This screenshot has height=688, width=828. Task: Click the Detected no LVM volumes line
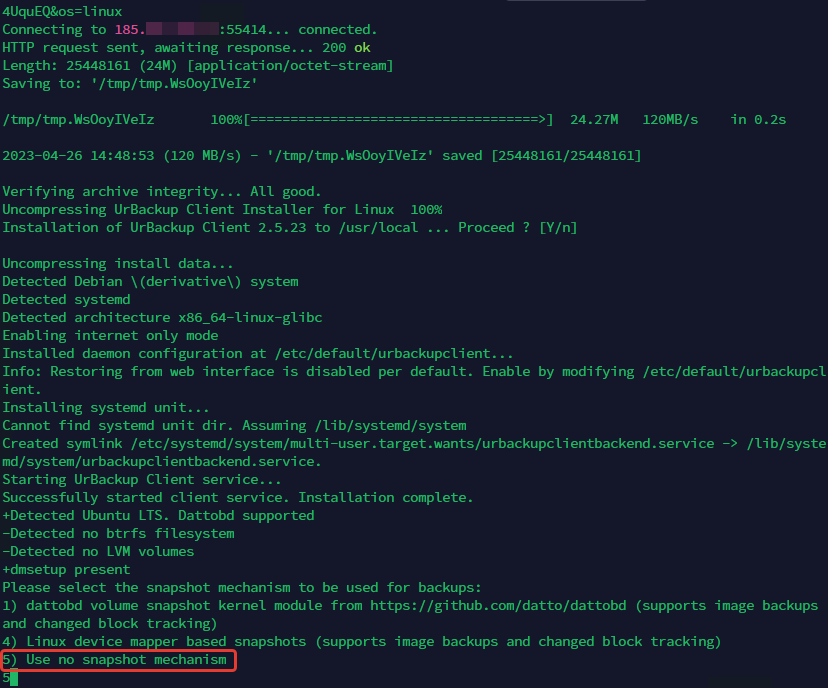[x=98, y=551]
